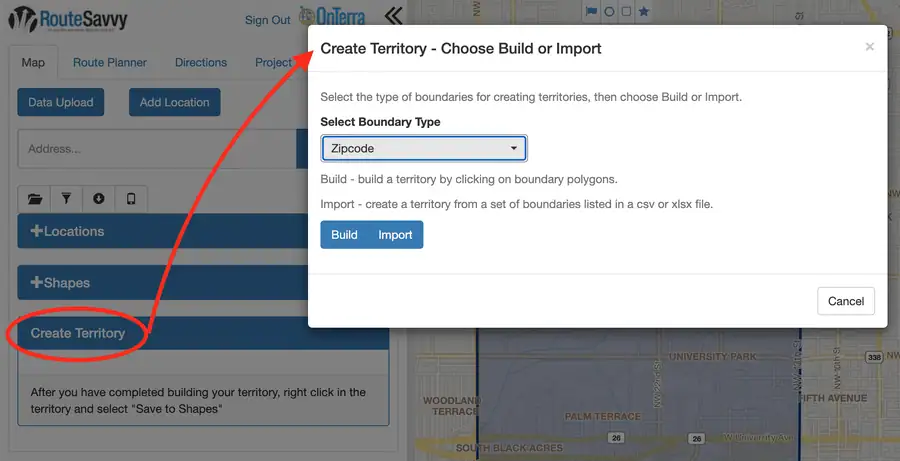The height and width of the screenshot is (461, 900).
Task: Select the circle drawing tool on map
Action: coord(609,11)
